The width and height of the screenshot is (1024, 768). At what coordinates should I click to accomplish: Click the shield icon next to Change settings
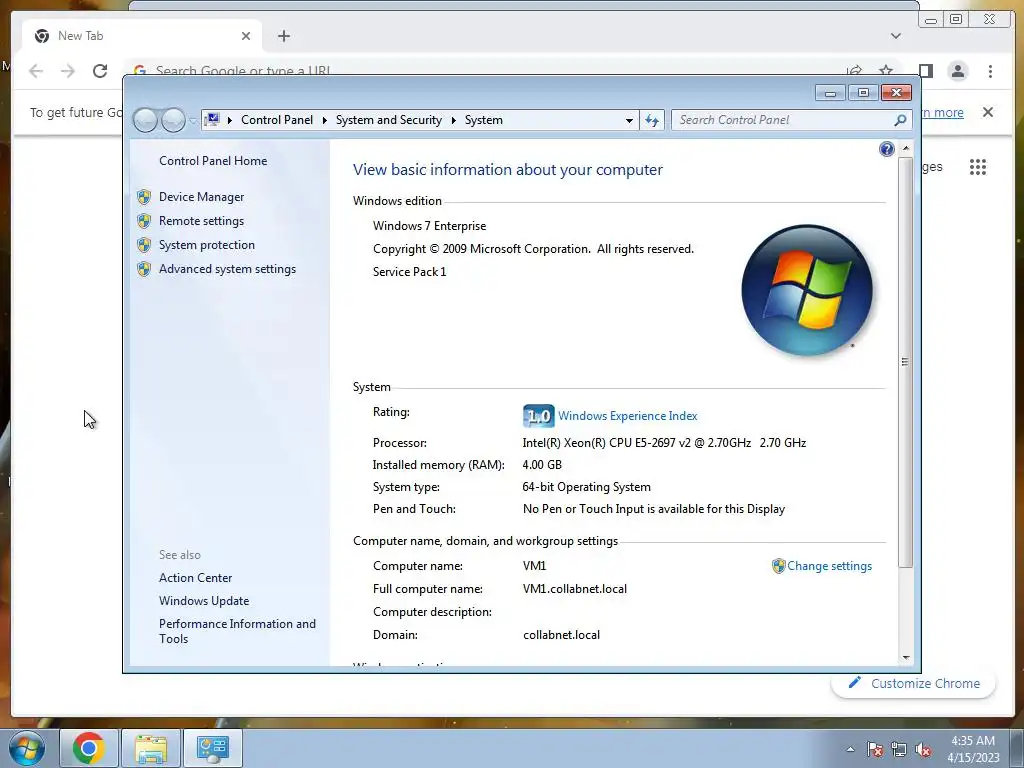pyautogui.click(x=778, y=566)
